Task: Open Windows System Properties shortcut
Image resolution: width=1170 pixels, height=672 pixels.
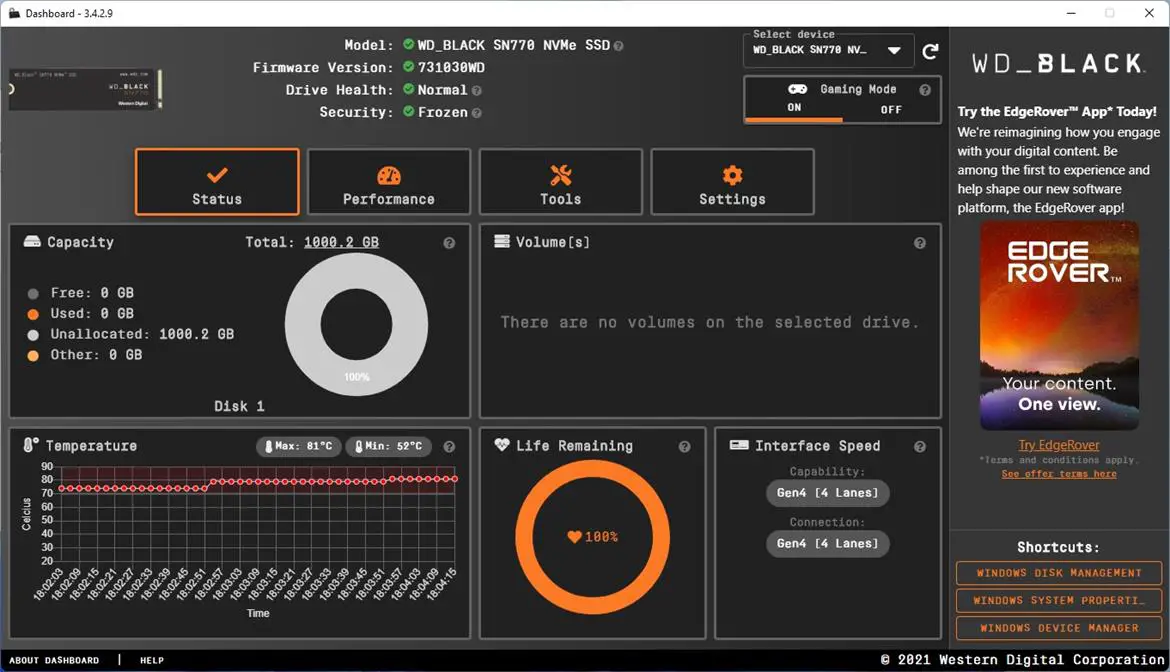Action: pos(1059,600)
